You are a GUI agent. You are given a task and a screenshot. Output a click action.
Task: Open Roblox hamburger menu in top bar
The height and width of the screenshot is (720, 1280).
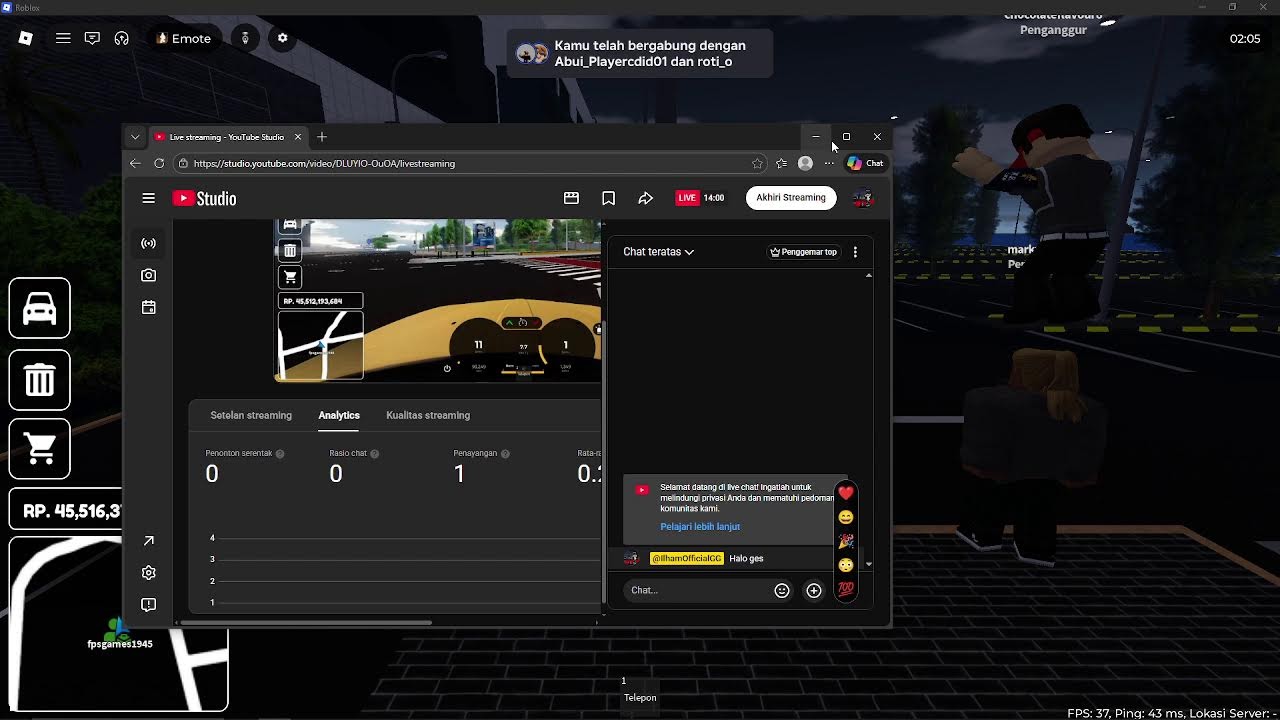coord(63,38)
